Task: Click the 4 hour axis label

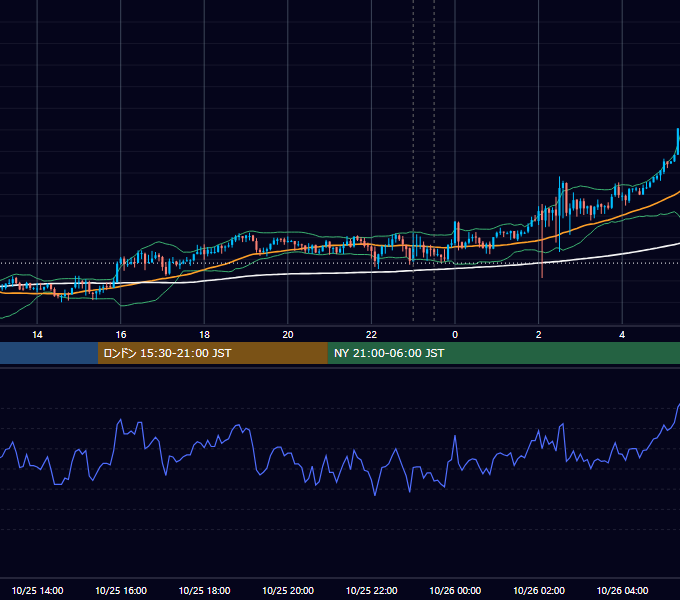Action: 622,335
